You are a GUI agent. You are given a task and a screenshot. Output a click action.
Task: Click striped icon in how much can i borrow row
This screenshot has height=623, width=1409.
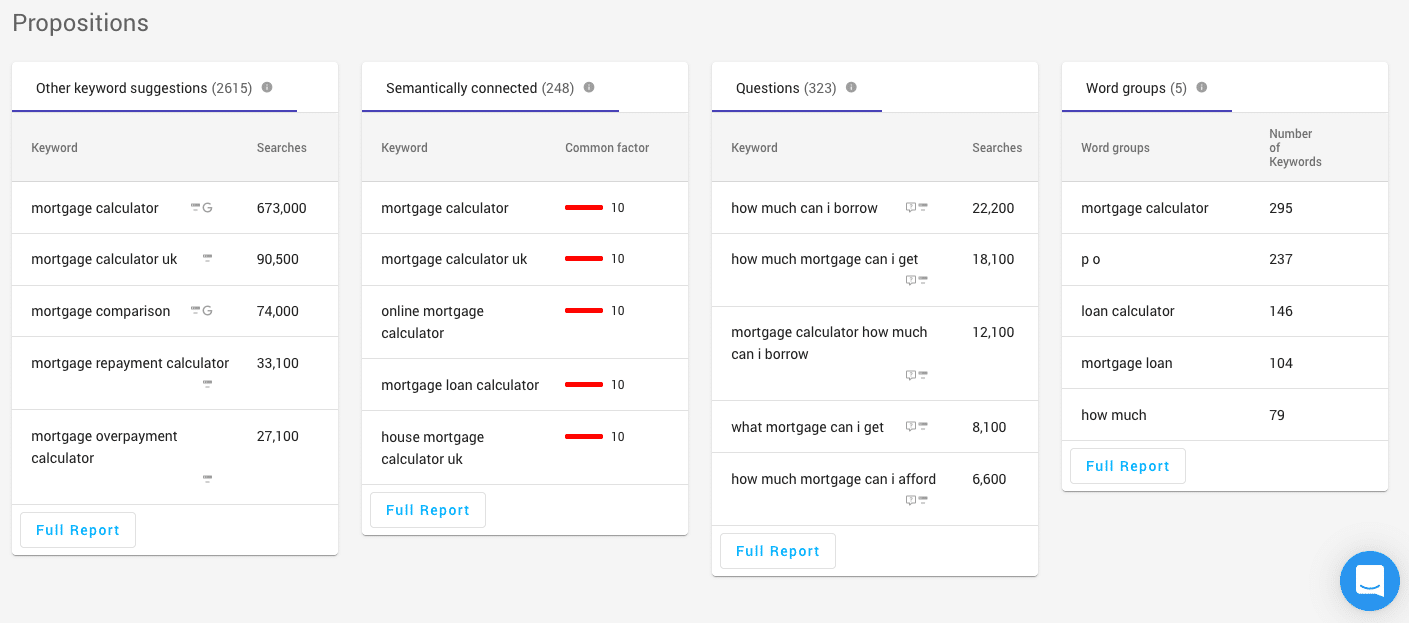pyautogui.click(x=923, y=208)
